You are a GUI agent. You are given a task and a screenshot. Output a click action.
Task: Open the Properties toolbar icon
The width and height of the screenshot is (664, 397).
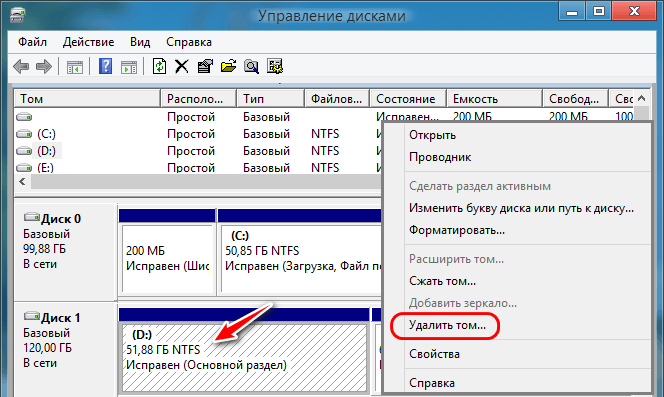pyautogui.click(x=205, y=67)
